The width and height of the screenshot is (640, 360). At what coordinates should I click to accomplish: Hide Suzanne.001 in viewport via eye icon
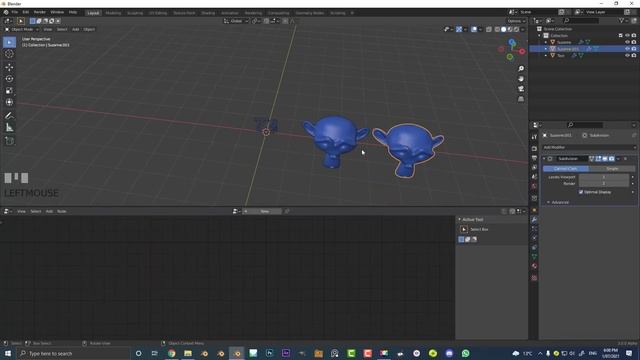(627, 49)
